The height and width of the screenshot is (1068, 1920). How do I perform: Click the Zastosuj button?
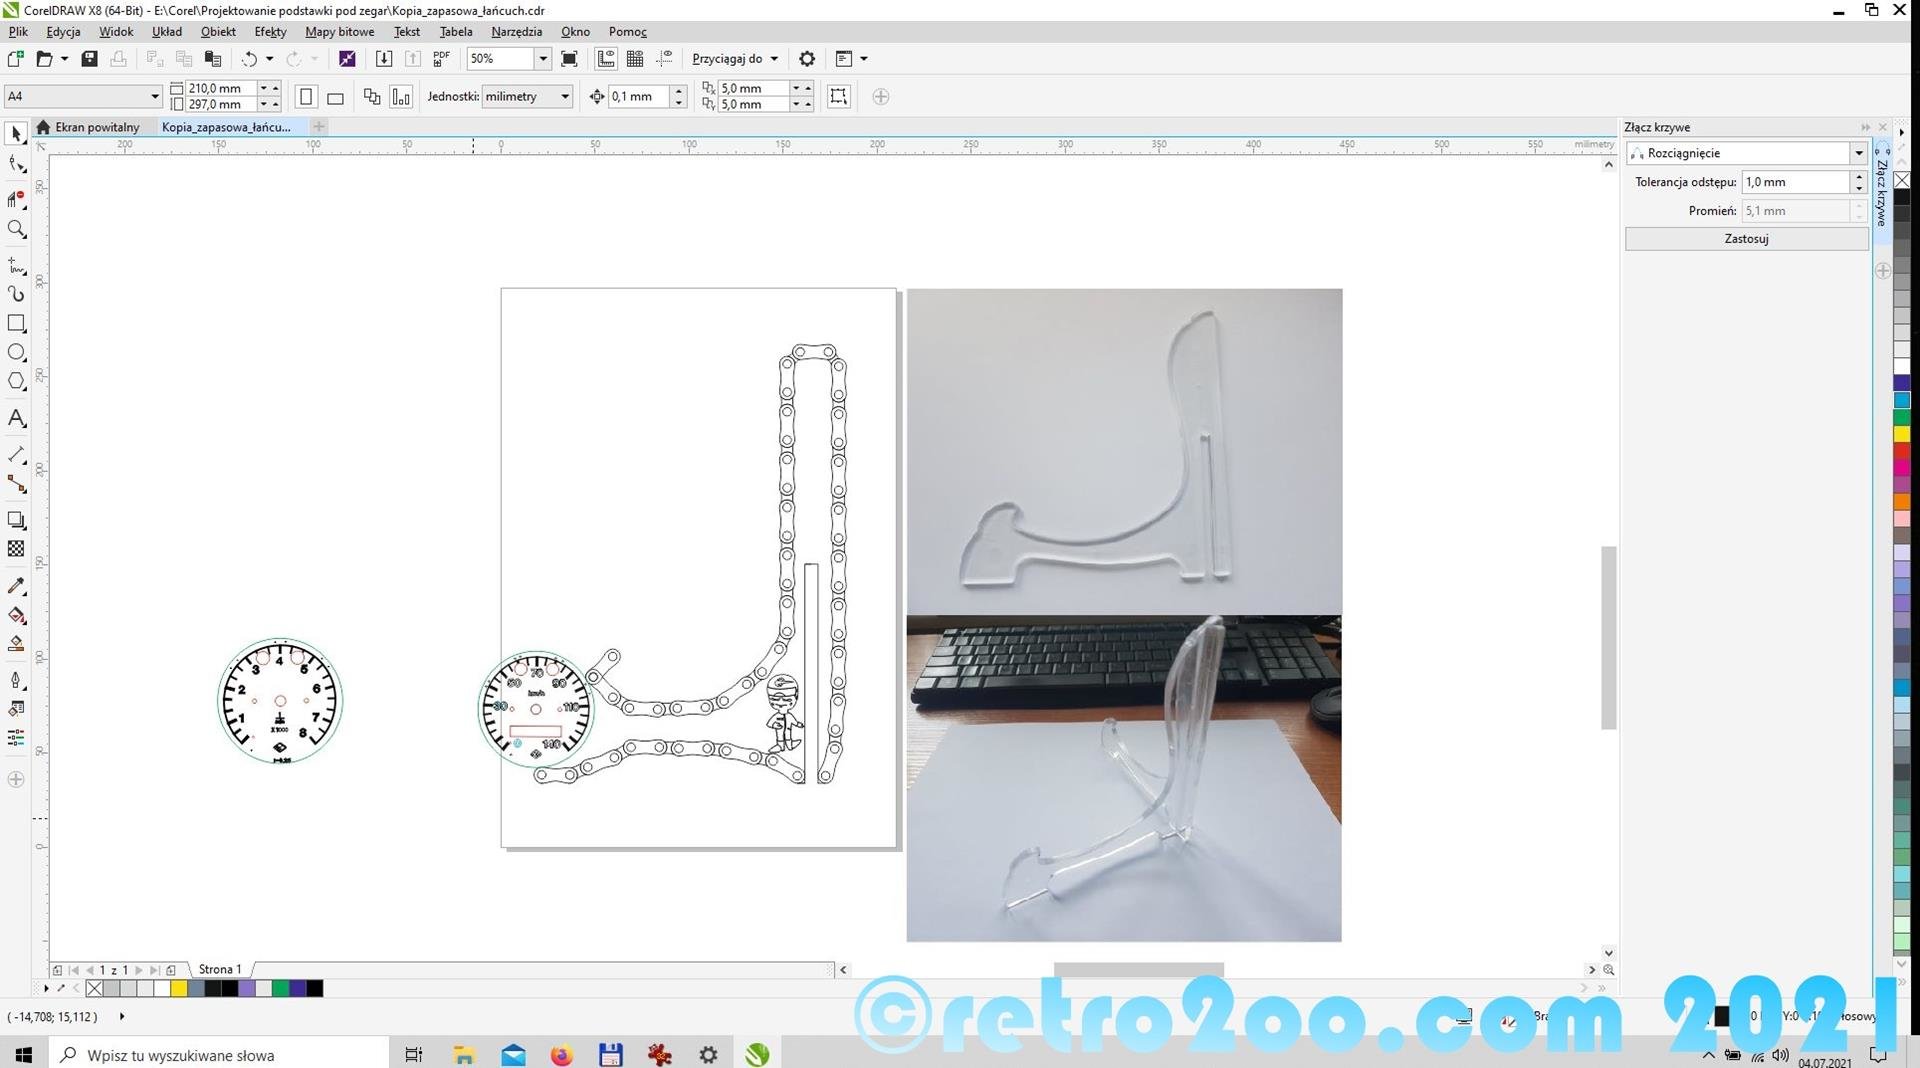[x=1746, y=239]
